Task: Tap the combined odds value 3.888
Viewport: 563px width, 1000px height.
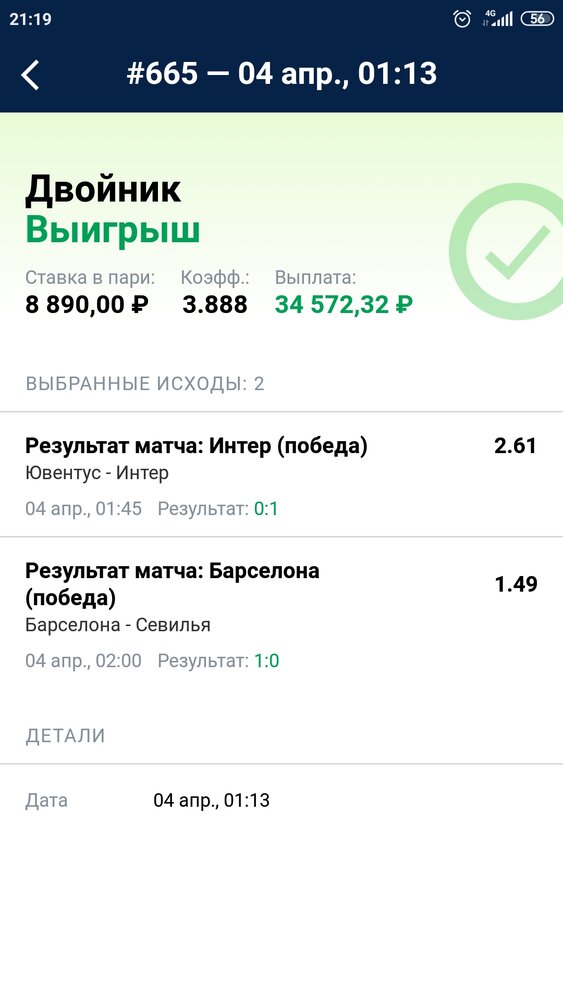Action: (x=214, y=304)
